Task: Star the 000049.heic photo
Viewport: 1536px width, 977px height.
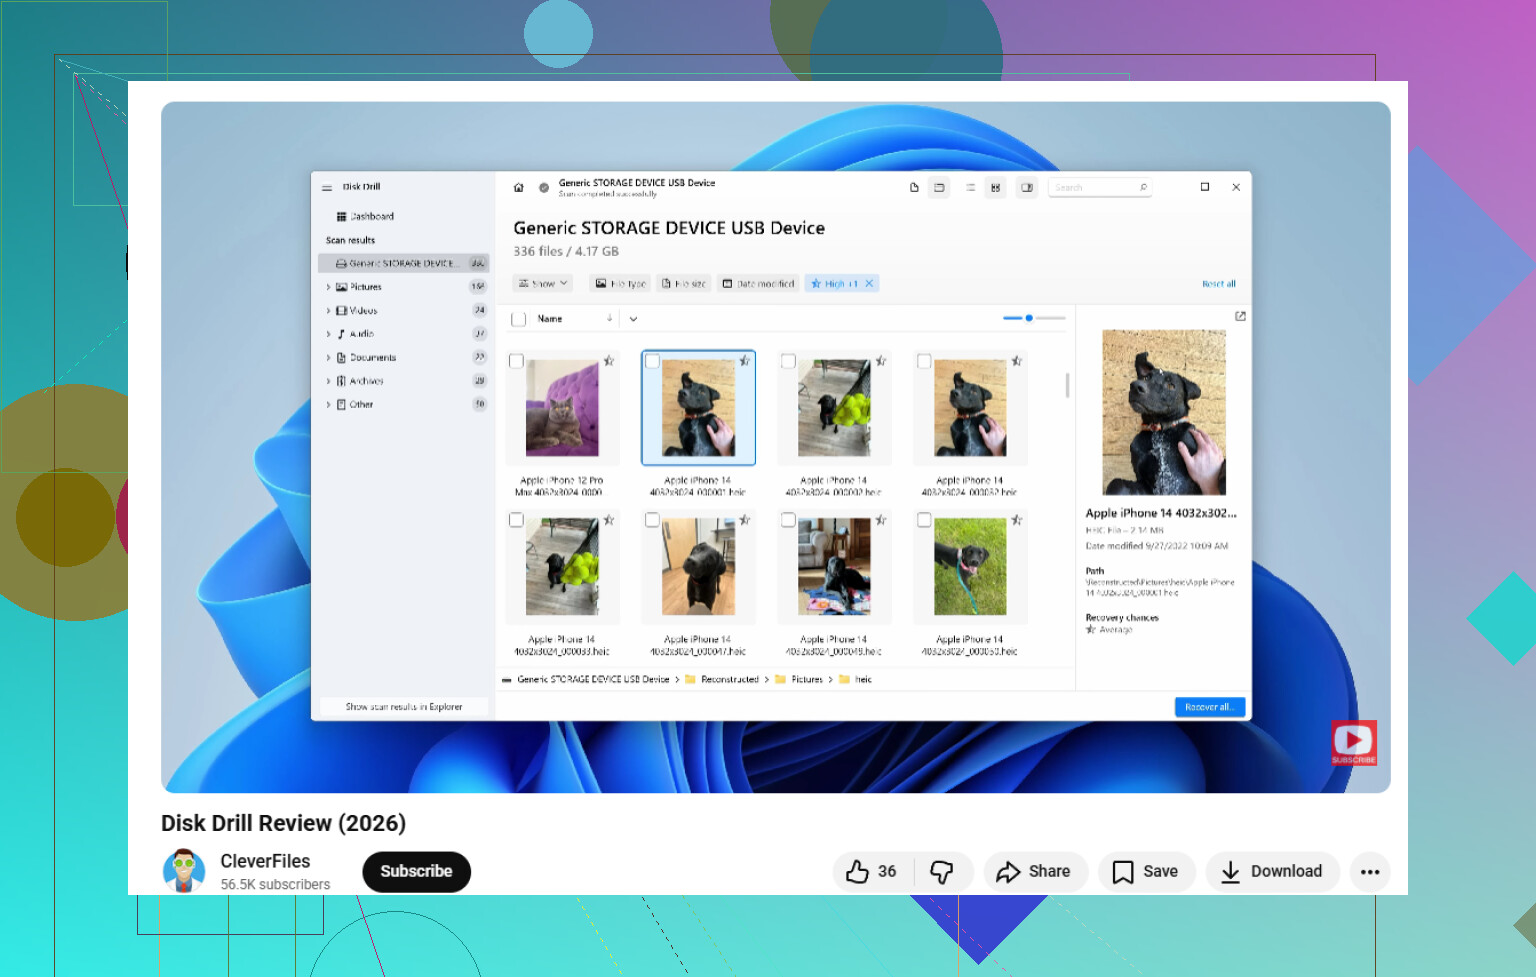Action: [880, 520]
